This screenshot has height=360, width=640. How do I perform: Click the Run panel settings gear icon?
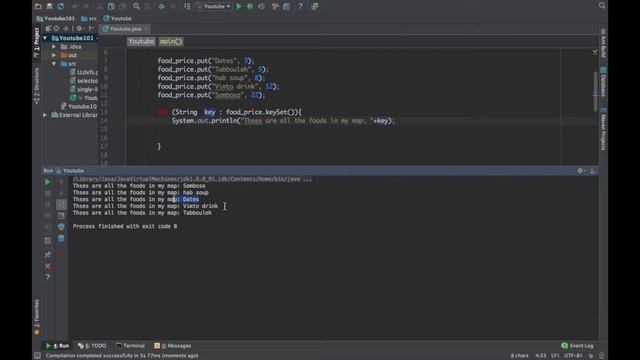pos(580,171)
